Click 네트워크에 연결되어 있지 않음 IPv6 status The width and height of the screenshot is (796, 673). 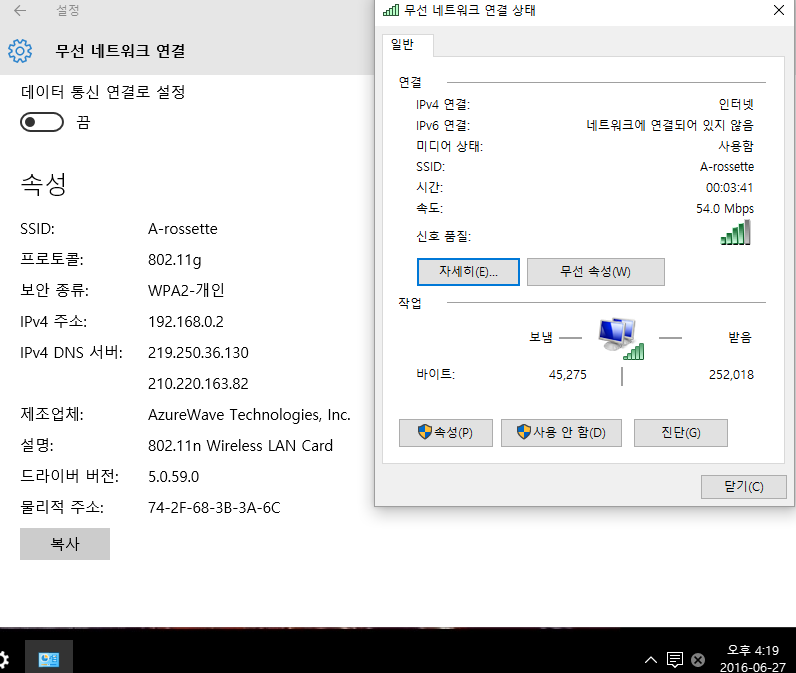(670, 125)
